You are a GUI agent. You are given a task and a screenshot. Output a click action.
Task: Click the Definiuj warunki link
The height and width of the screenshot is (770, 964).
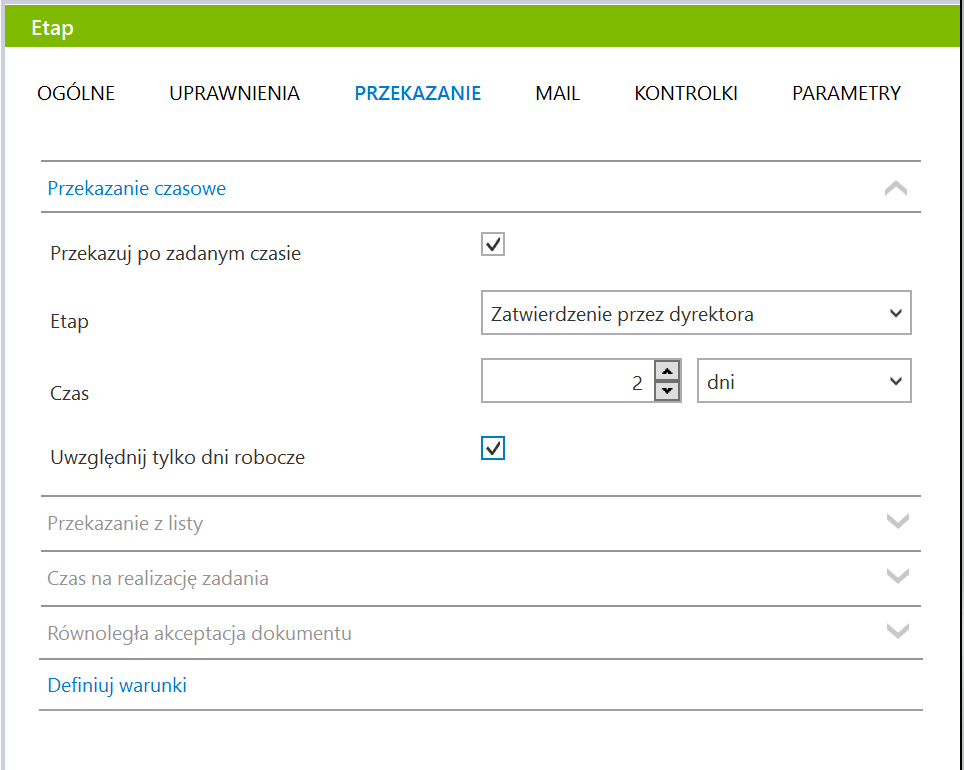tap(117, 685)
